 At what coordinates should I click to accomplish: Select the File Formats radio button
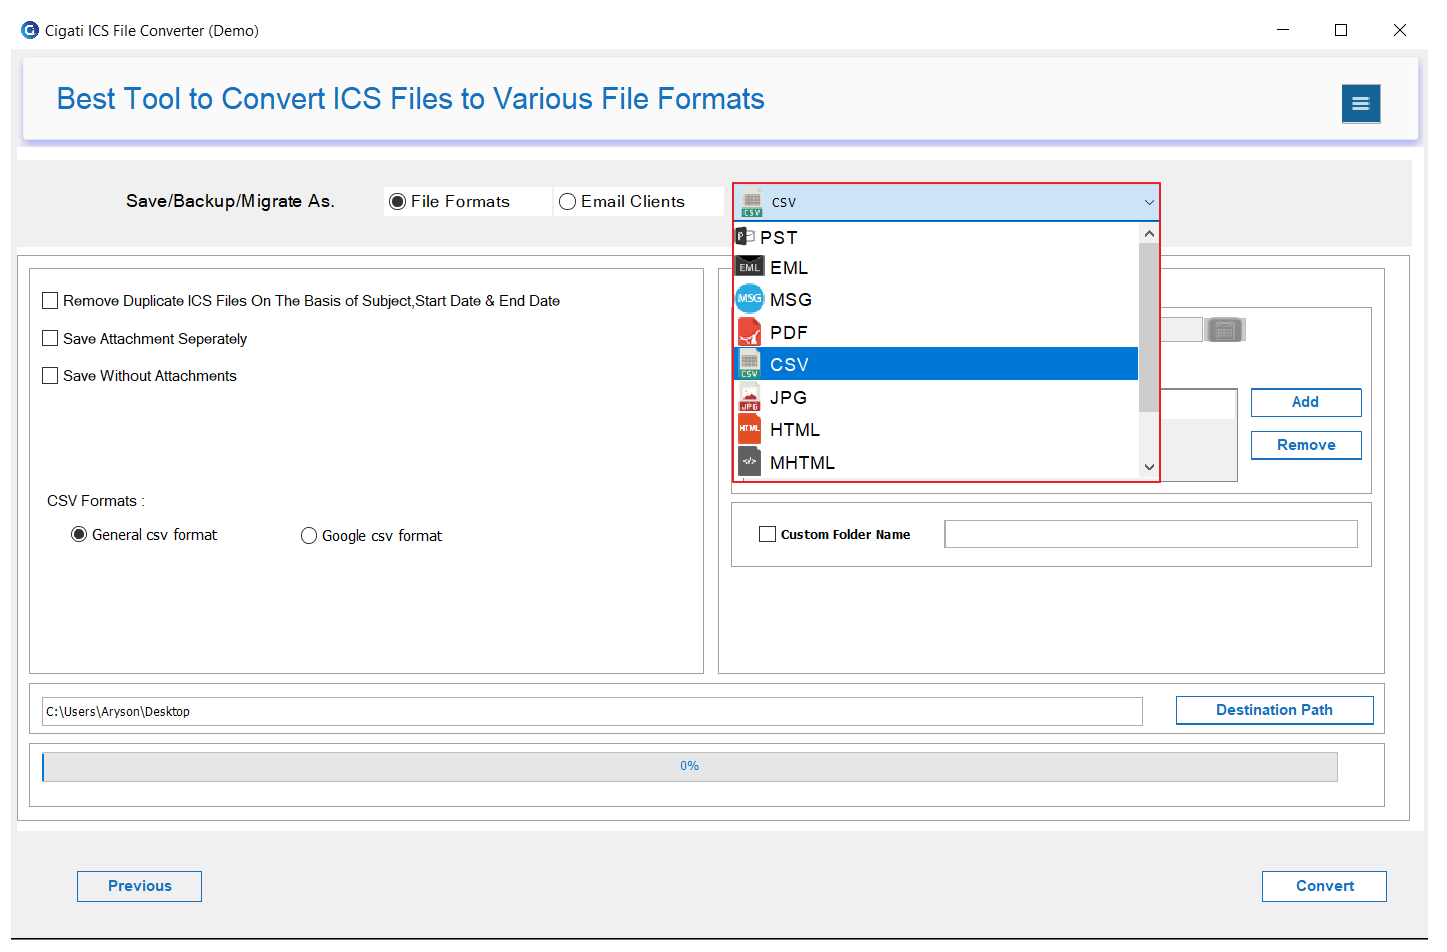pos(397,202)
